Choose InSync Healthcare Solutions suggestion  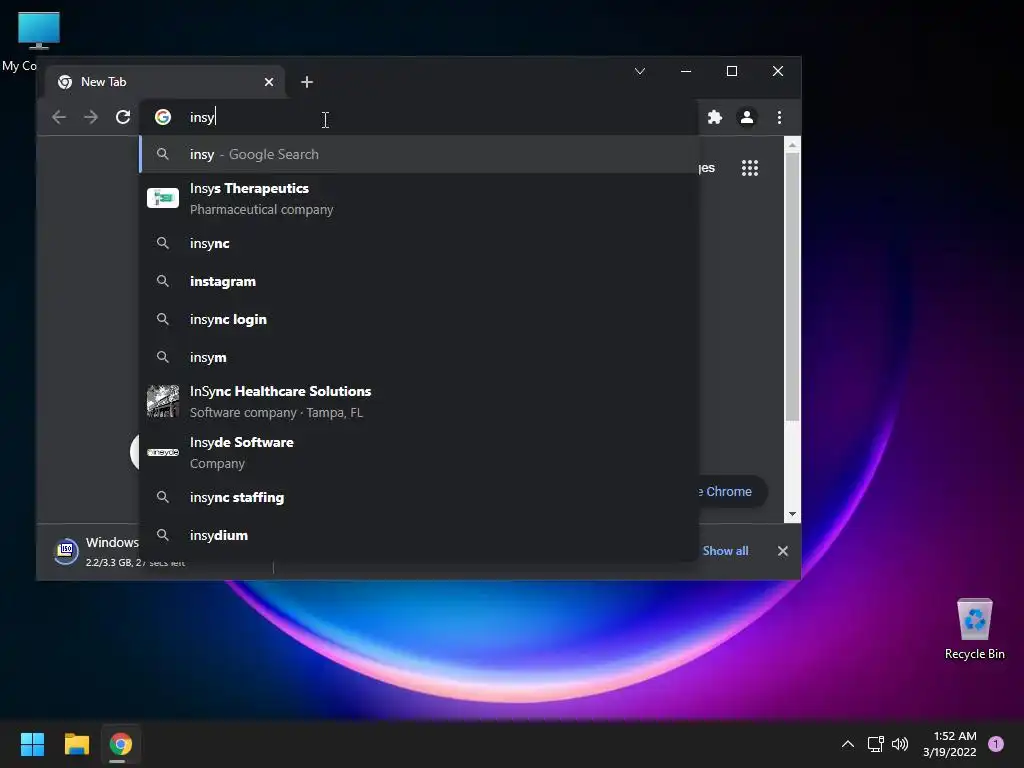[x=419, y=402]
